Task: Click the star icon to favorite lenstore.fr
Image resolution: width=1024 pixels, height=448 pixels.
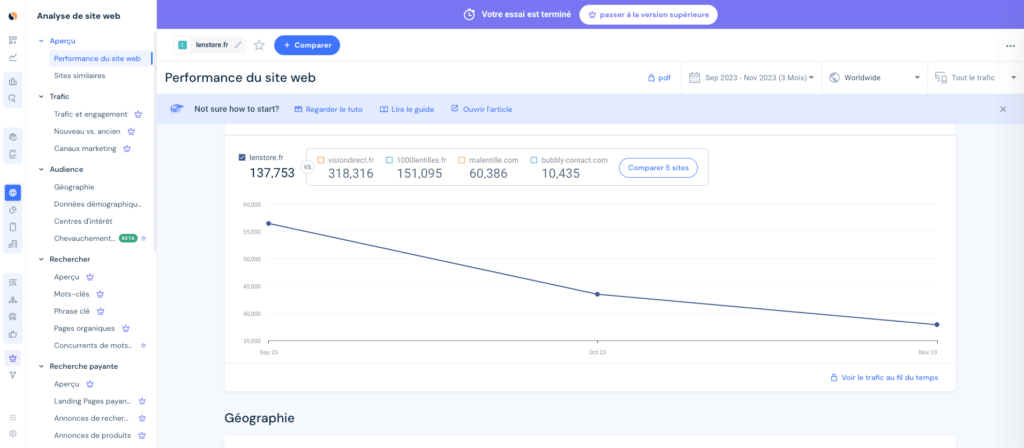Action: tap(259, 45)
